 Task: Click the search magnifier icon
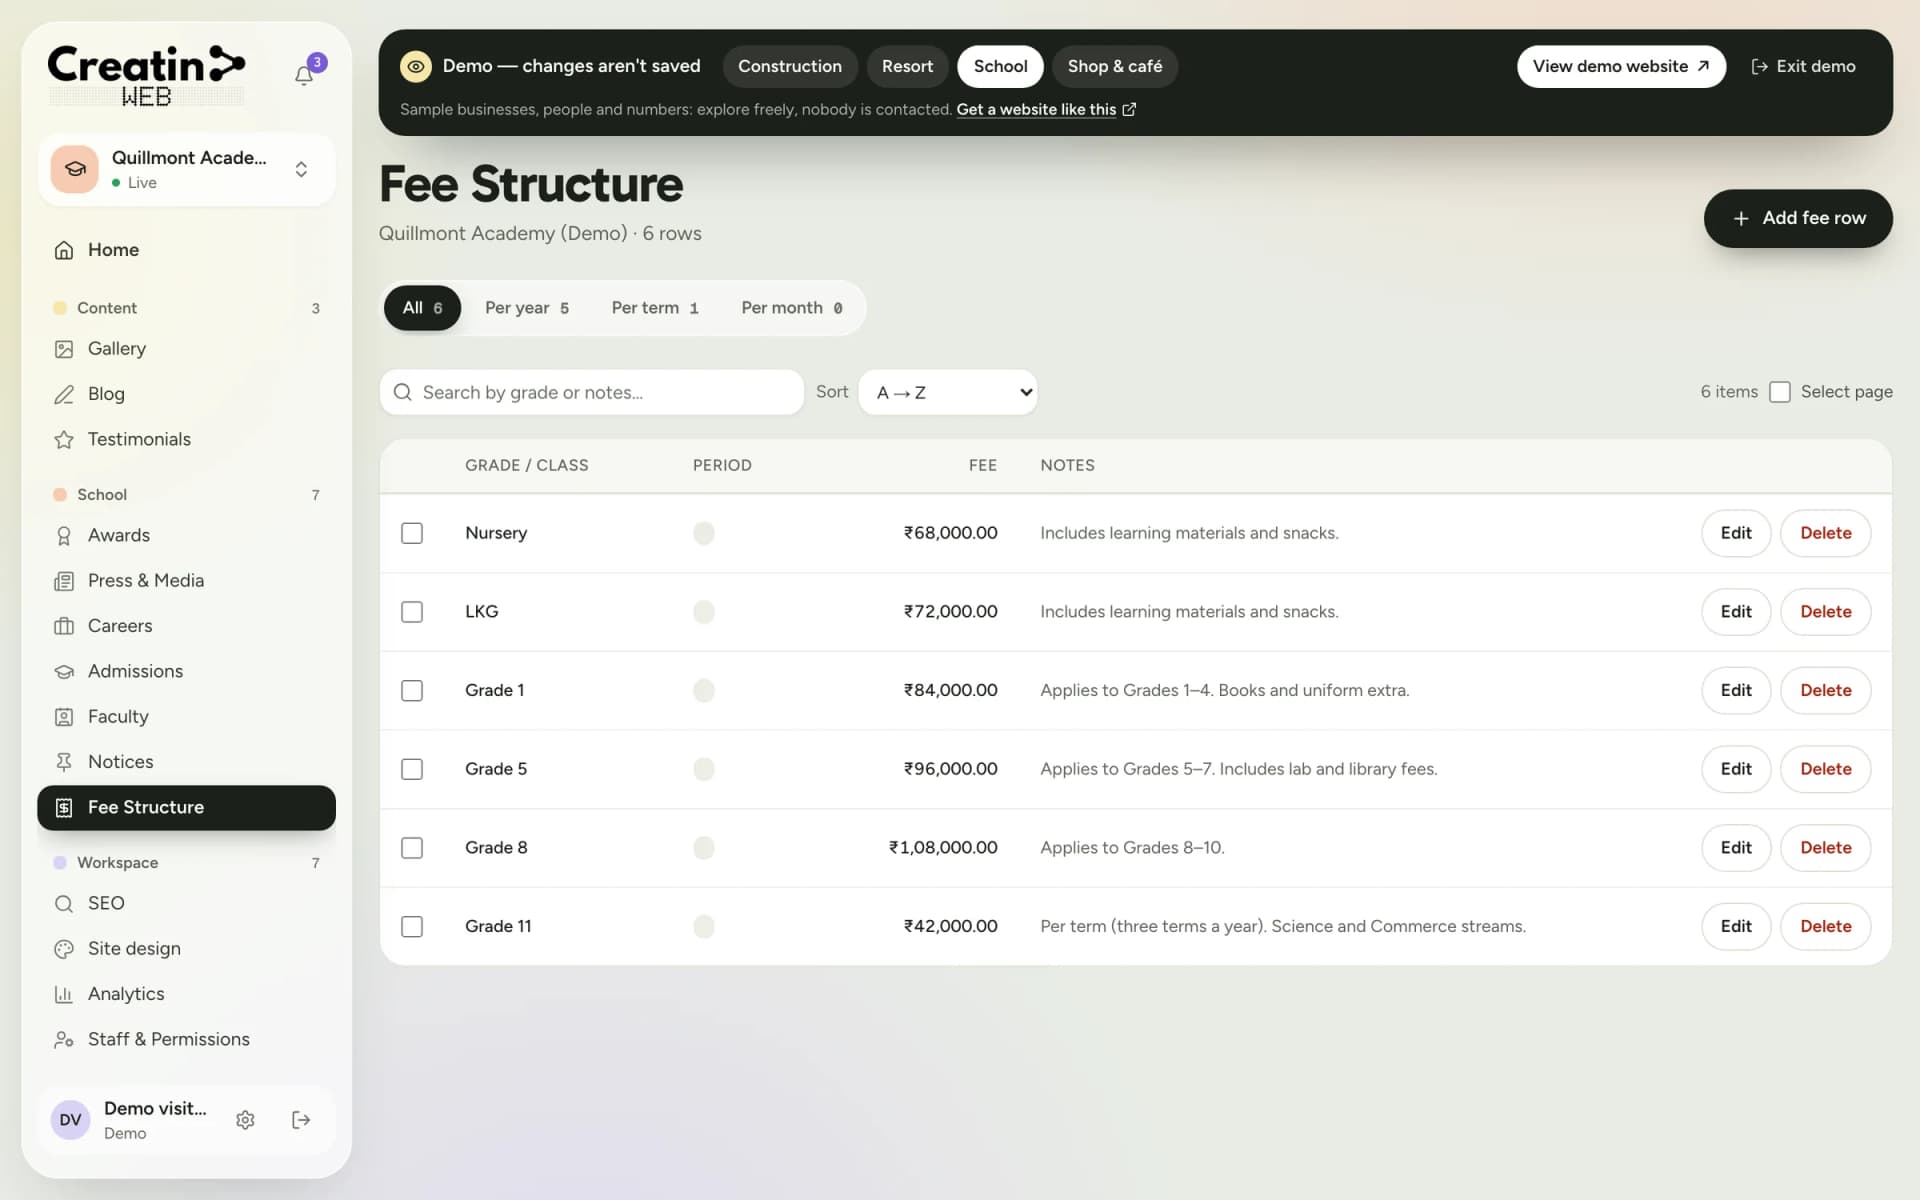tap(402, 392)
